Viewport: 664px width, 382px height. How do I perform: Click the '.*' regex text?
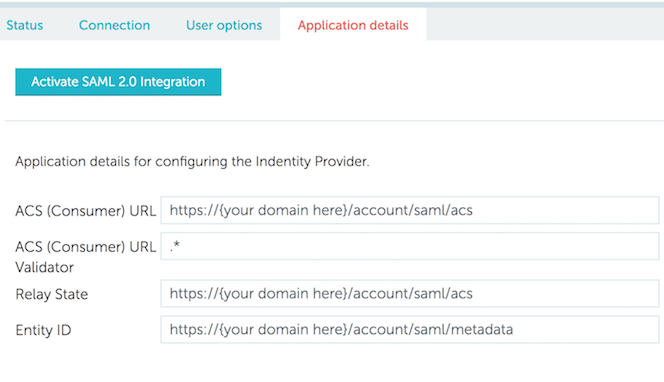click(175, 246)
